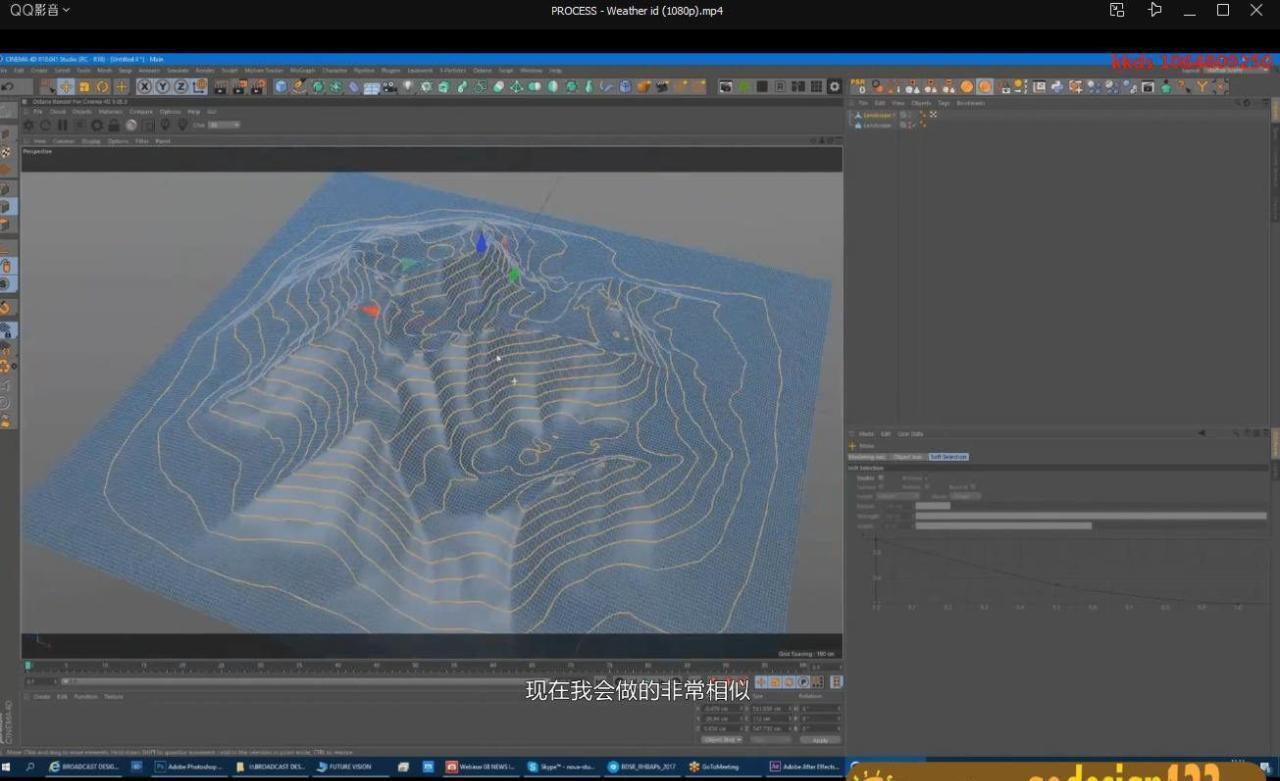Open GoToMeeting from taskbar
The image size is (1280, 781).
(x=725, y=767)
